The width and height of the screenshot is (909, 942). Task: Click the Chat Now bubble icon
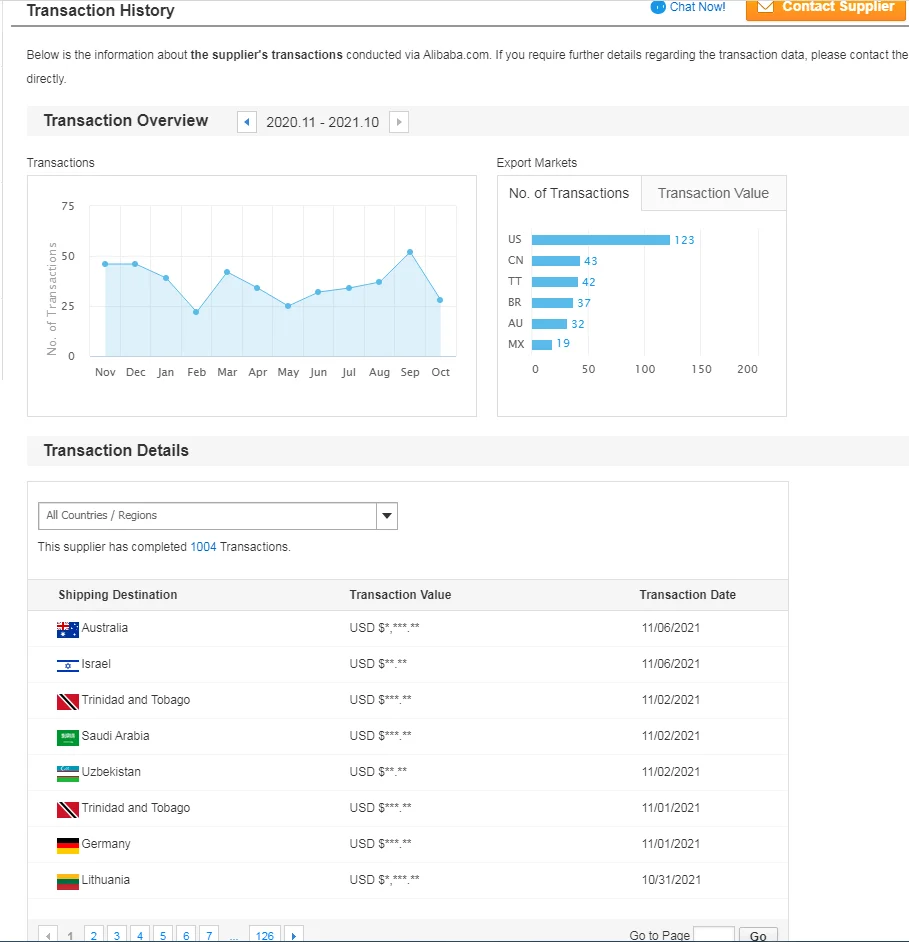[657, 7]
